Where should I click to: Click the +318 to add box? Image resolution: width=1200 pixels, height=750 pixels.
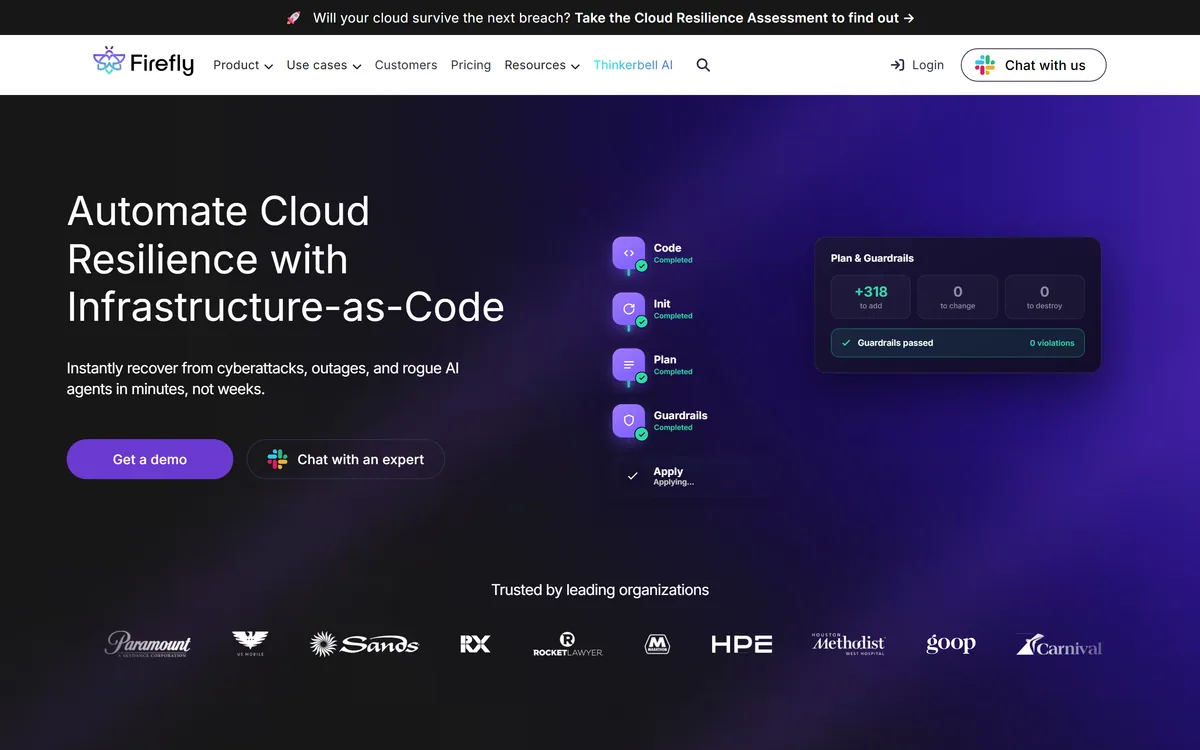coord(871,297)
